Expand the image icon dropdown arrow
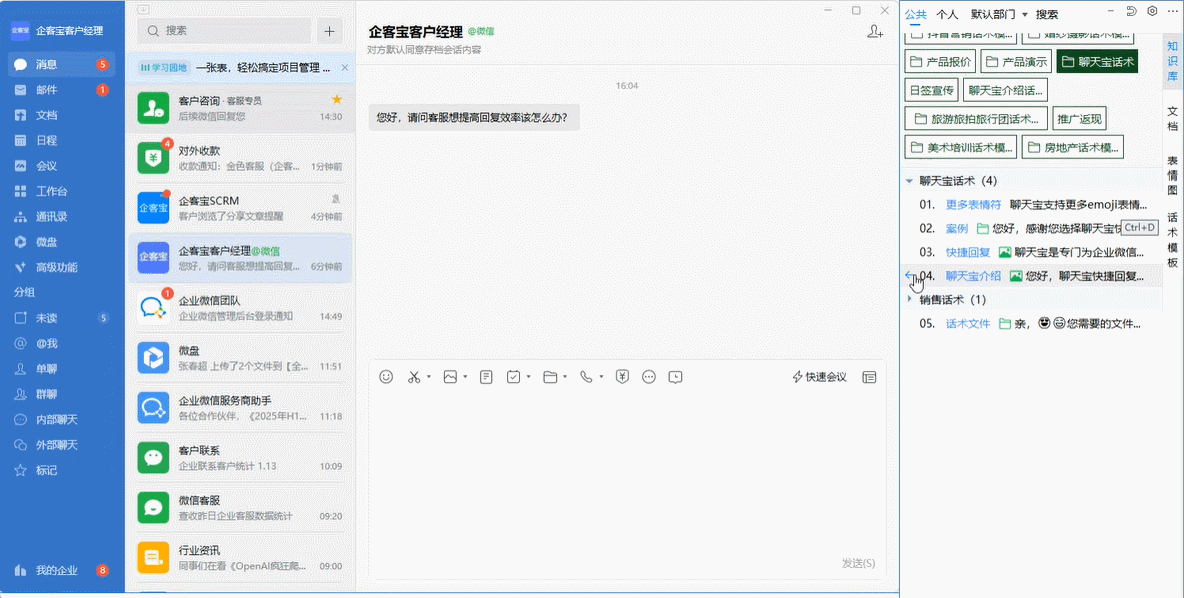1184x598 pixels. click(464, 377)
